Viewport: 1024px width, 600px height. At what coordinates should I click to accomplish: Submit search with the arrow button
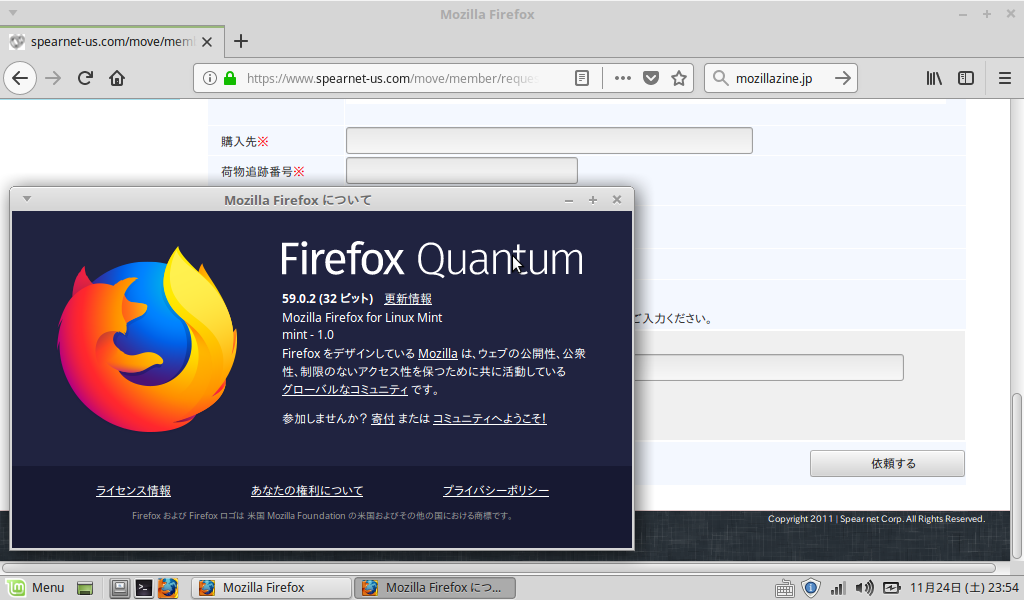(x=842, y=78)
